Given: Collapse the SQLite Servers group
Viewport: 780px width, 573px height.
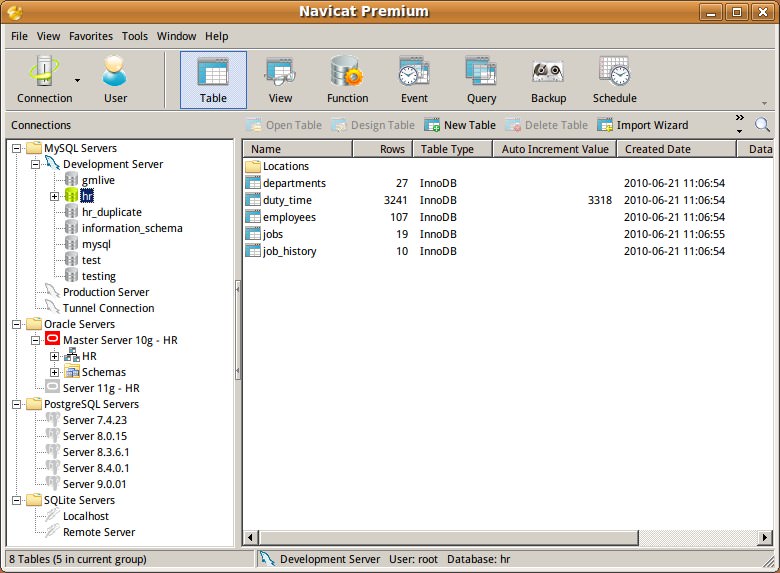Looking at the screenshot, I should tap(16, 500).
